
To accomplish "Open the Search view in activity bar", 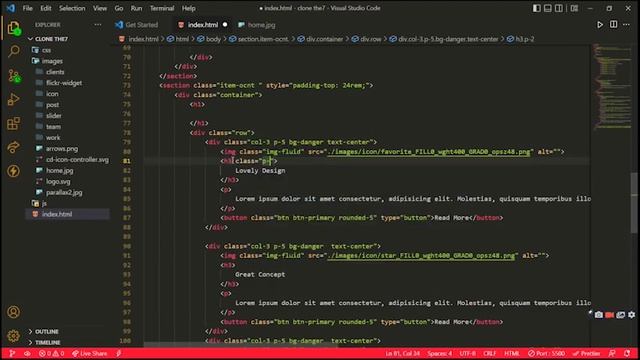I will (x=13, y=51).
